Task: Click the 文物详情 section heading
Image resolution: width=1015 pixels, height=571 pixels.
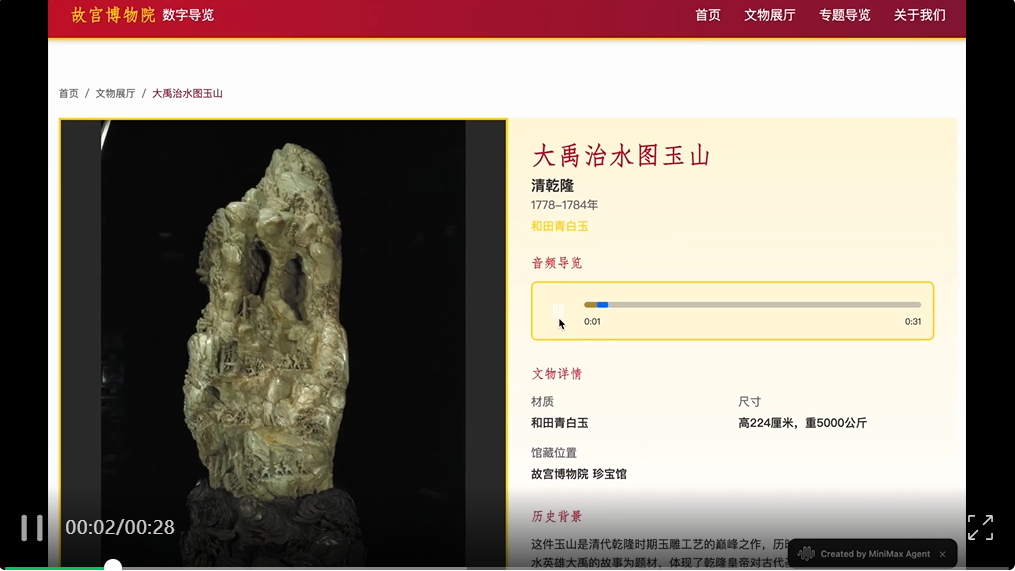Action: [x=557, y=374]
